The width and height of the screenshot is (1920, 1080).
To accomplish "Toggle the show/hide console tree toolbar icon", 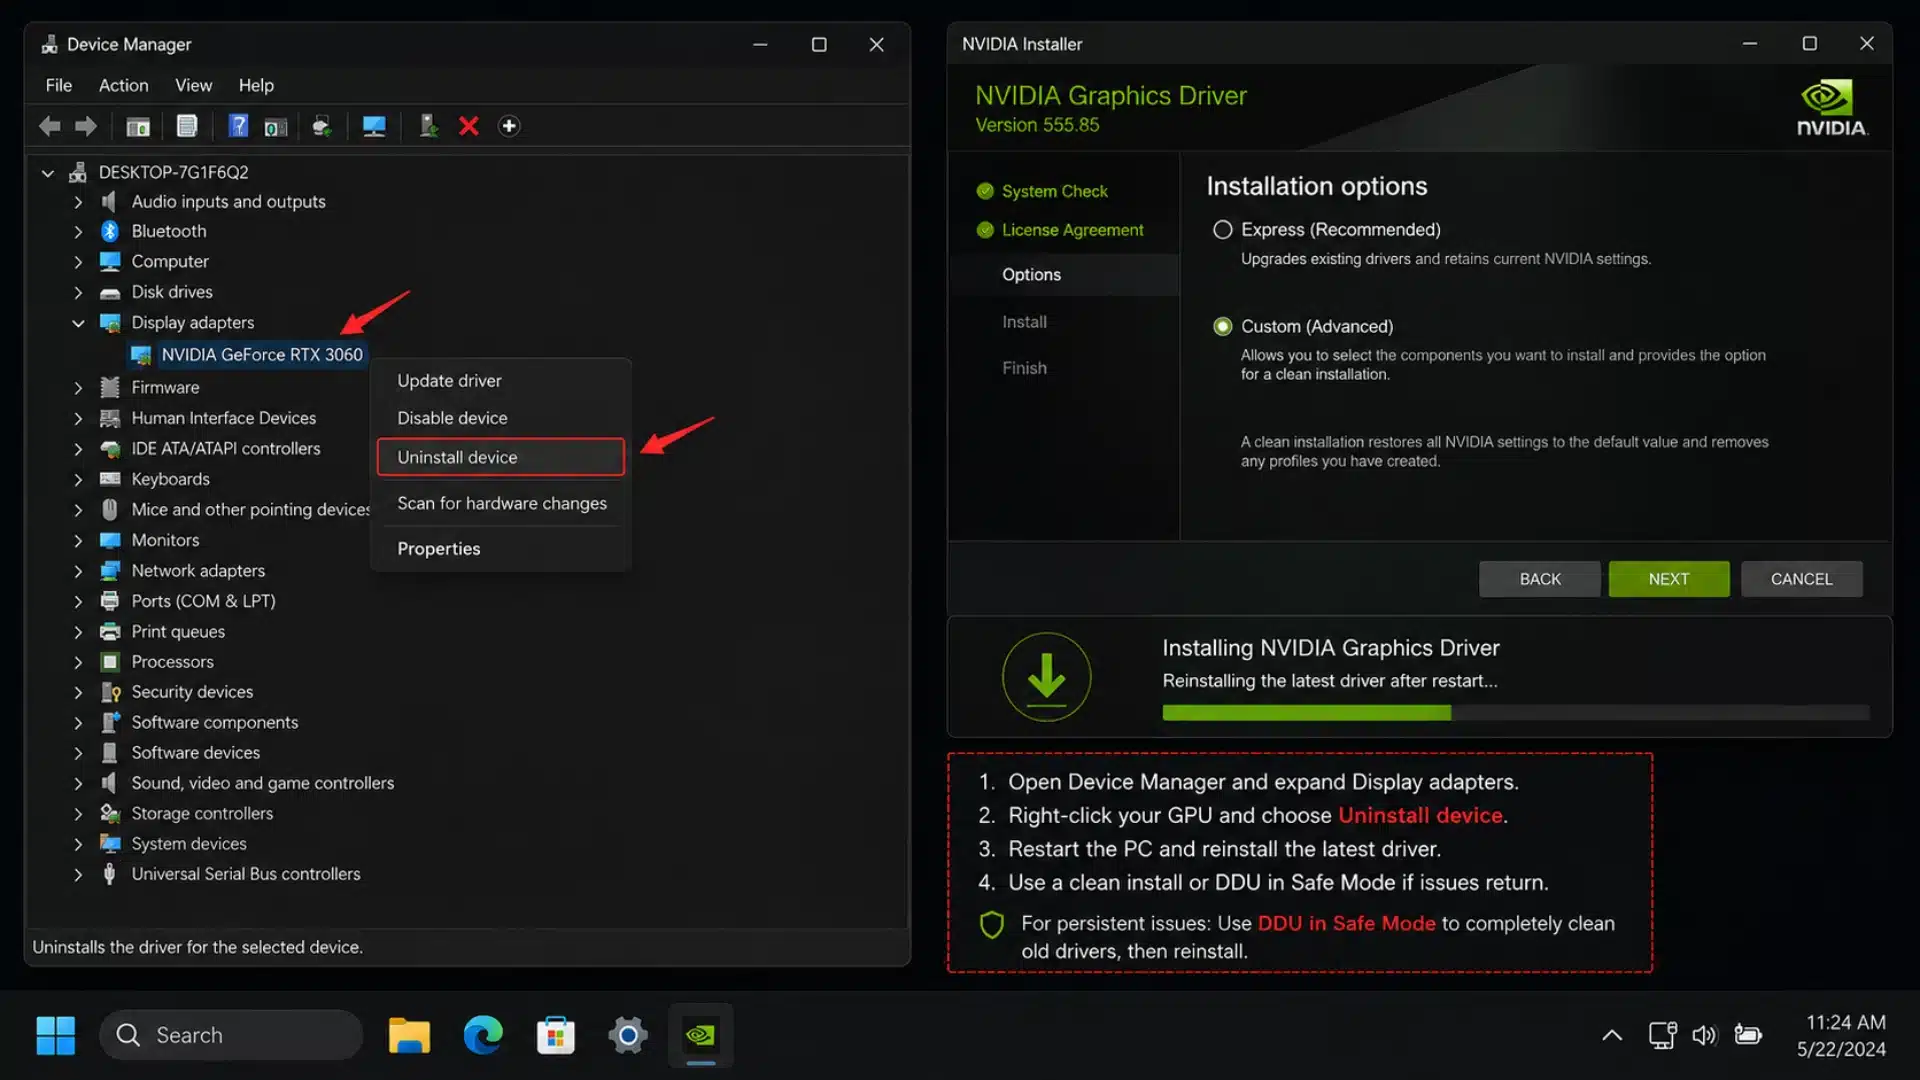I will click(x=138, y=126).
